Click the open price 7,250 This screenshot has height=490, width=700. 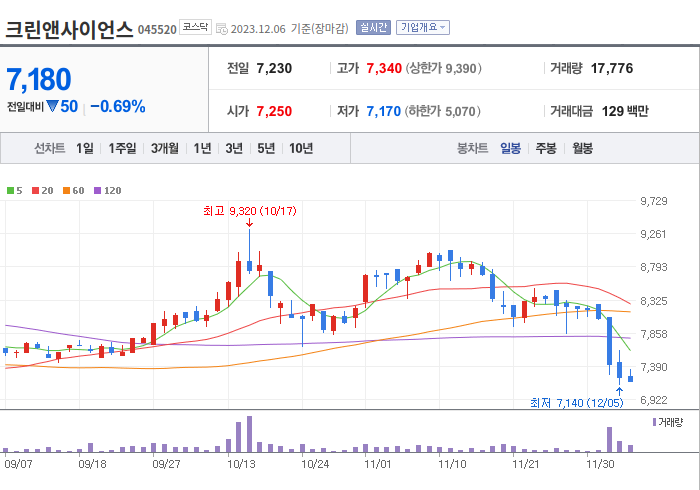274,111
